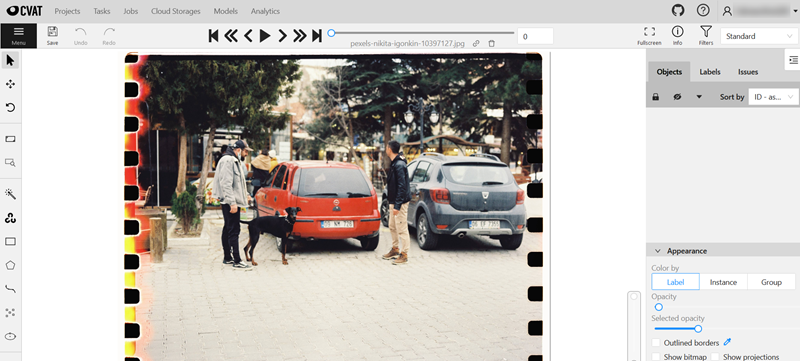Enable Show bitmap checkbox
Image resolution: width=800 pixels, height=361 pixels.
pyautogui.click(x=656, y=357)
